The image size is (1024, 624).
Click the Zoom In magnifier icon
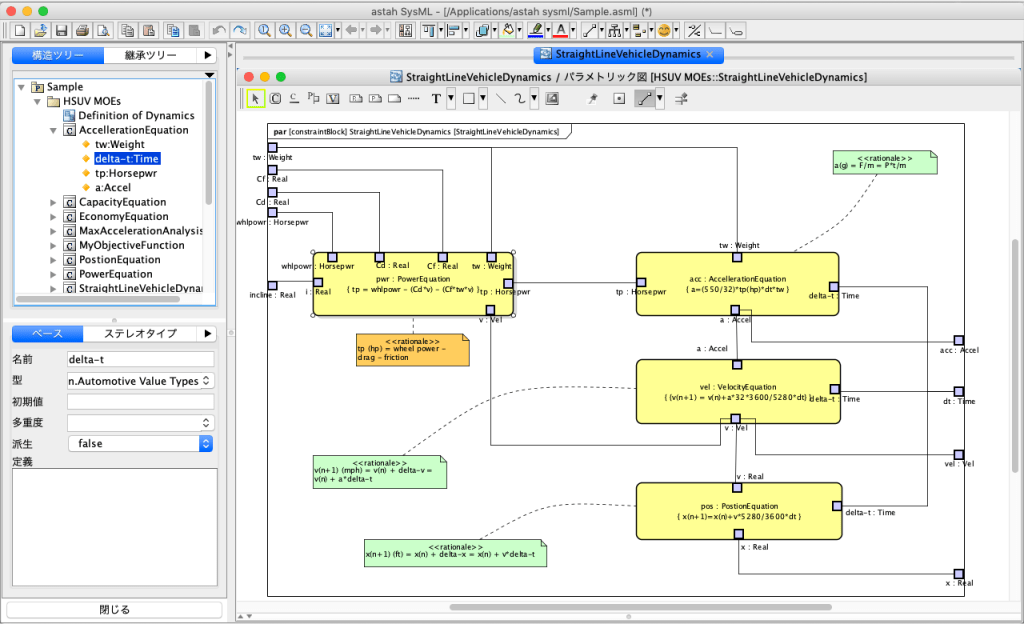click(285, 31)
